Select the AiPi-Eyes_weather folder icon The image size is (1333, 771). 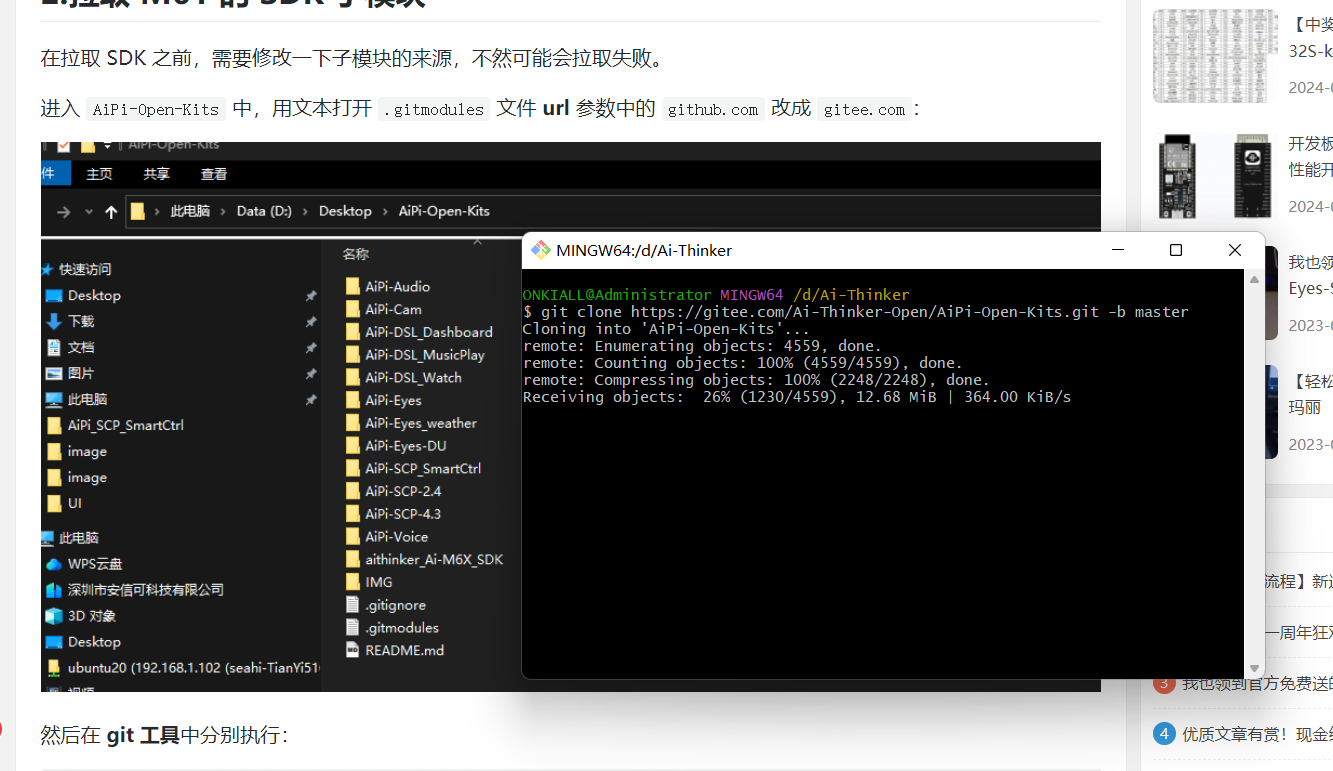[352, 423]
